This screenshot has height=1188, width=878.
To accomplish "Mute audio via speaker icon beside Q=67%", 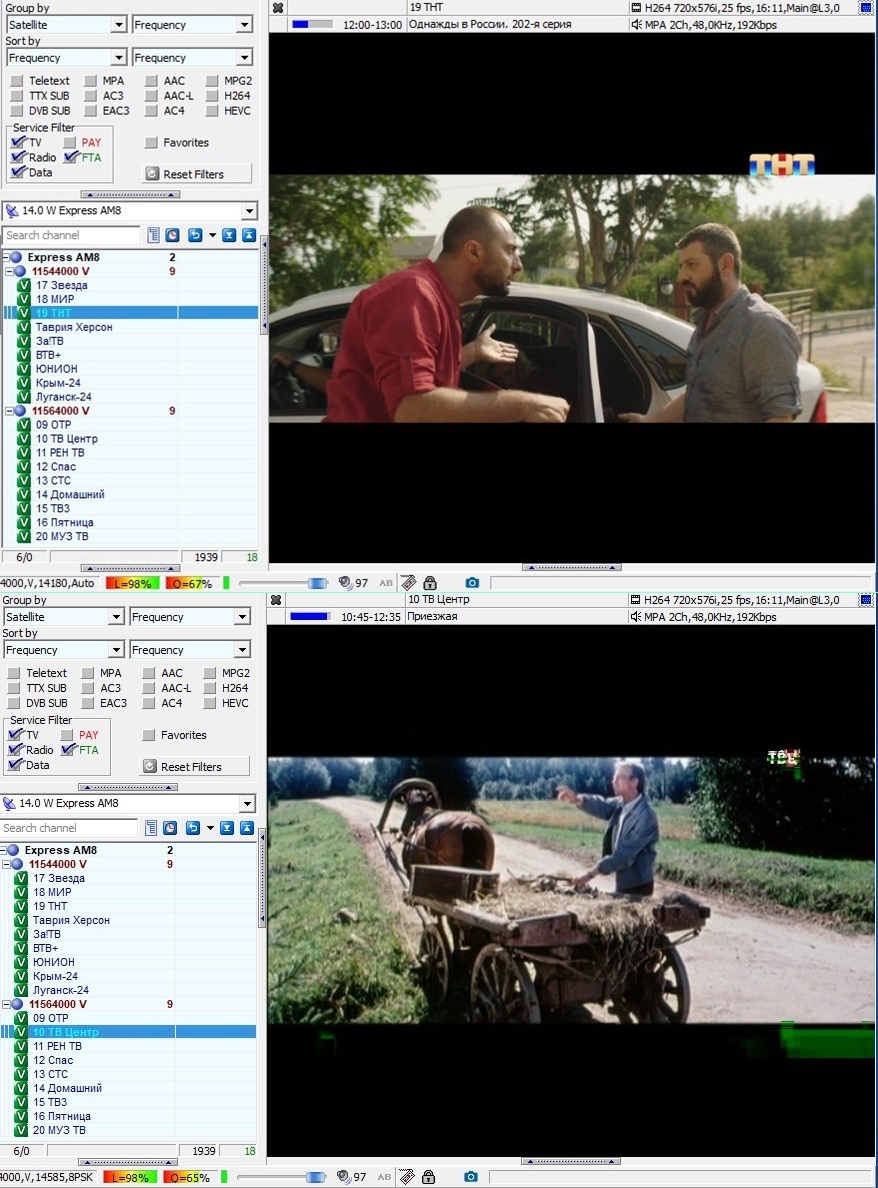I will [x=345, y=583].
